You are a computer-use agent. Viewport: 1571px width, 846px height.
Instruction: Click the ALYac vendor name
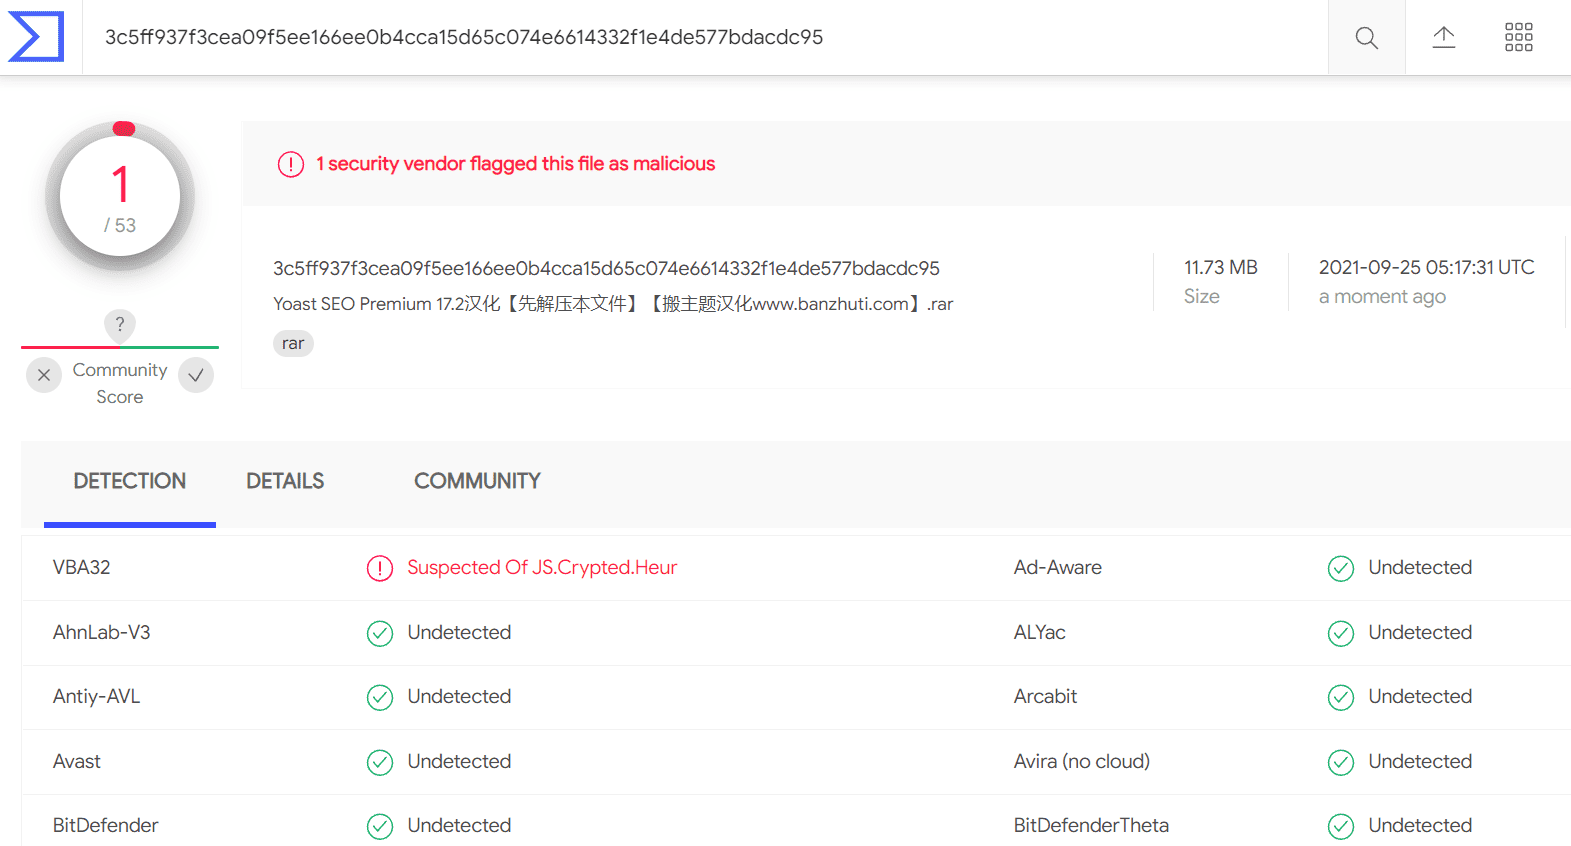(x=1039, y=632)
